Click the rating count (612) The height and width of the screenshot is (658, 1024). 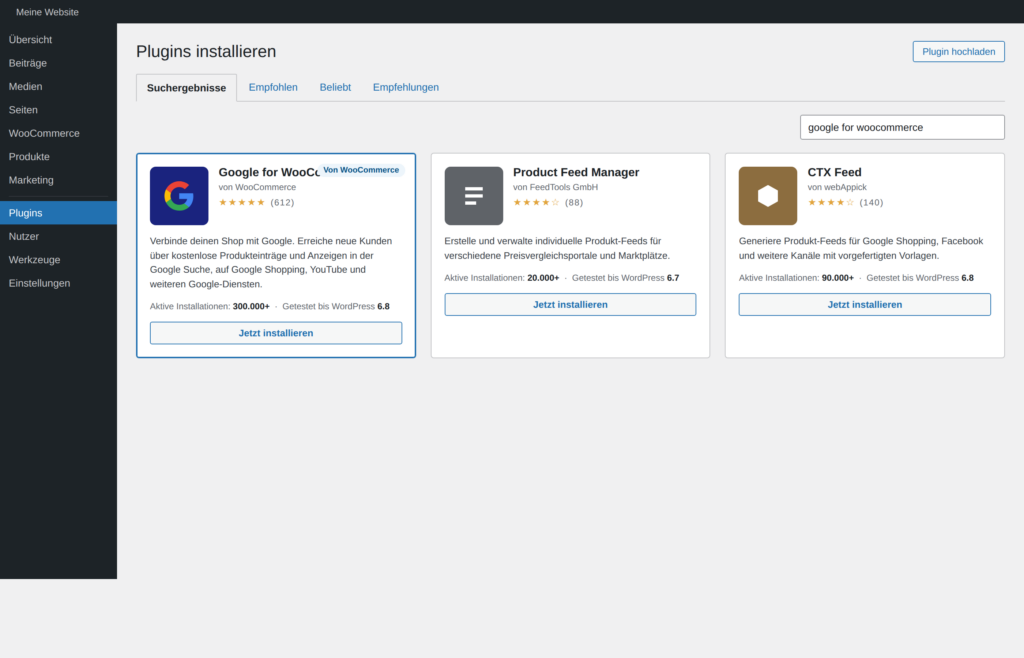[x=282, y=202]
